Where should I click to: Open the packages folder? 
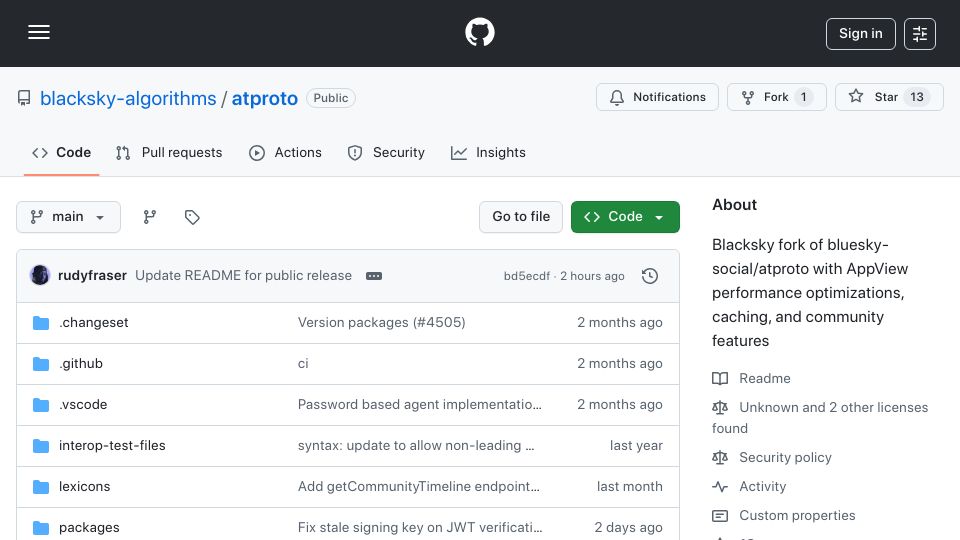pos(89,528)
